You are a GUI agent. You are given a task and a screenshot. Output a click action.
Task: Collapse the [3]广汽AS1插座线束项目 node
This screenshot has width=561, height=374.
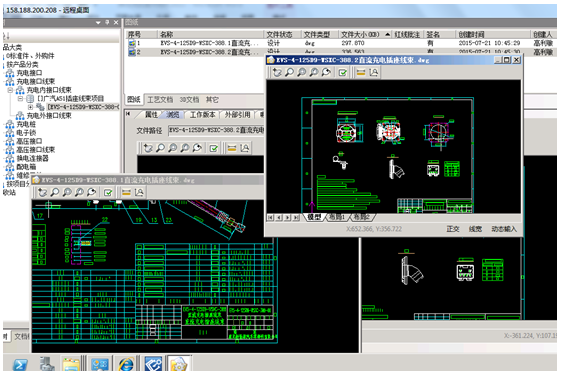[x=20, y=98]
